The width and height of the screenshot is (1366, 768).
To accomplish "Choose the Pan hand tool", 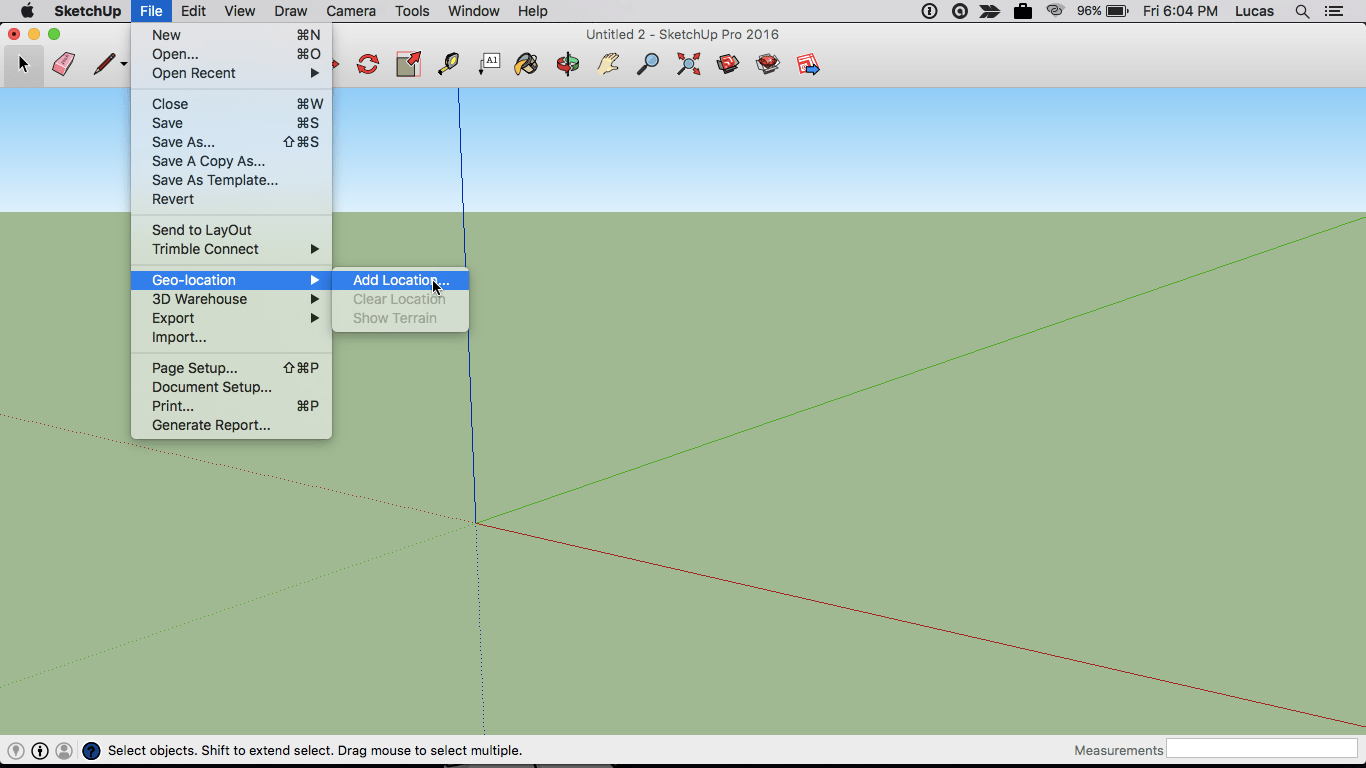I will tap(608, 65).
